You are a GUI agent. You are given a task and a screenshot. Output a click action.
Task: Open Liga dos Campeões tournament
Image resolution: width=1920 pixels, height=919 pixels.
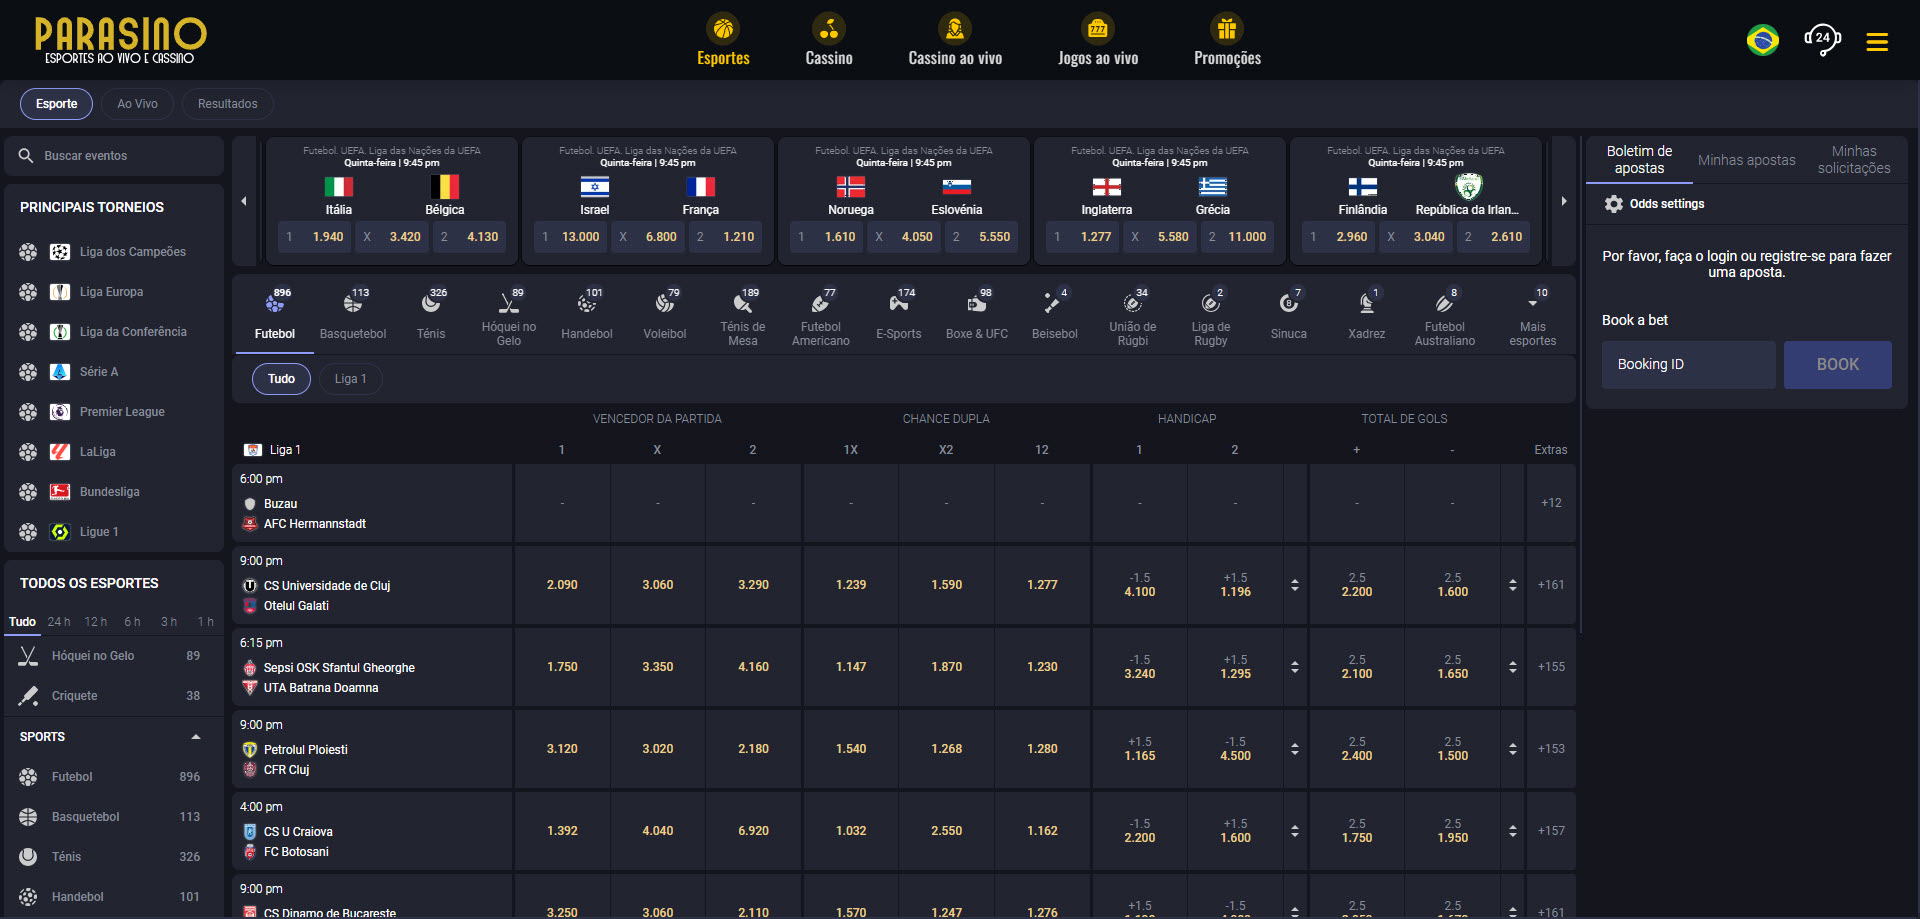pyautogui.click(x=114, y=252)
